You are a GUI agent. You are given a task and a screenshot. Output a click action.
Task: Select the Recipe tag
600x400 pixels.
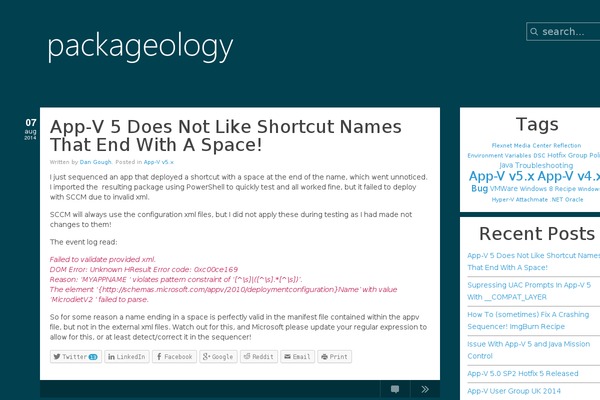565,189
